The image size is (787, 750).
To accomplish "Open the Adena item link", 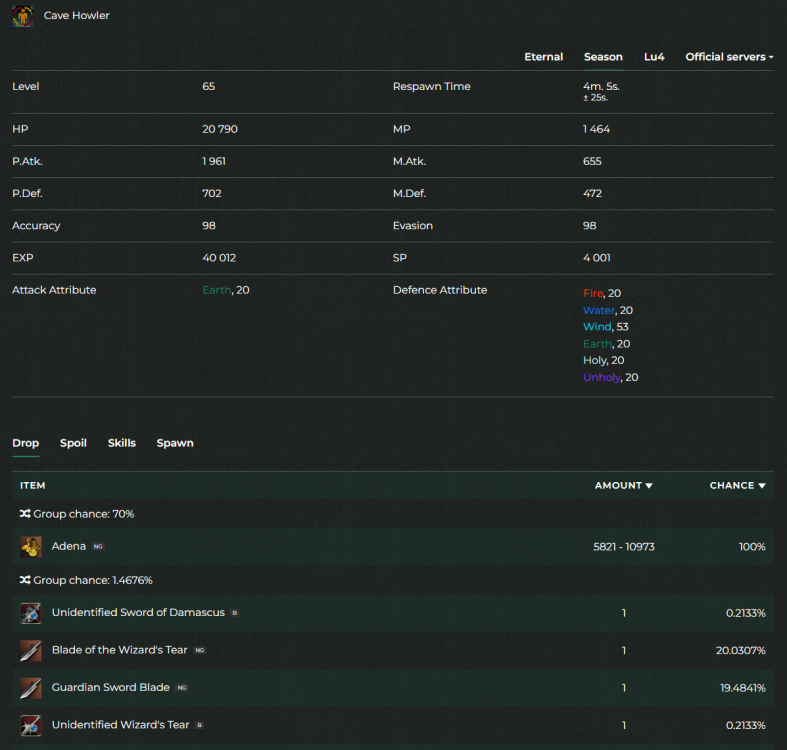I will (x=69, y=547).
